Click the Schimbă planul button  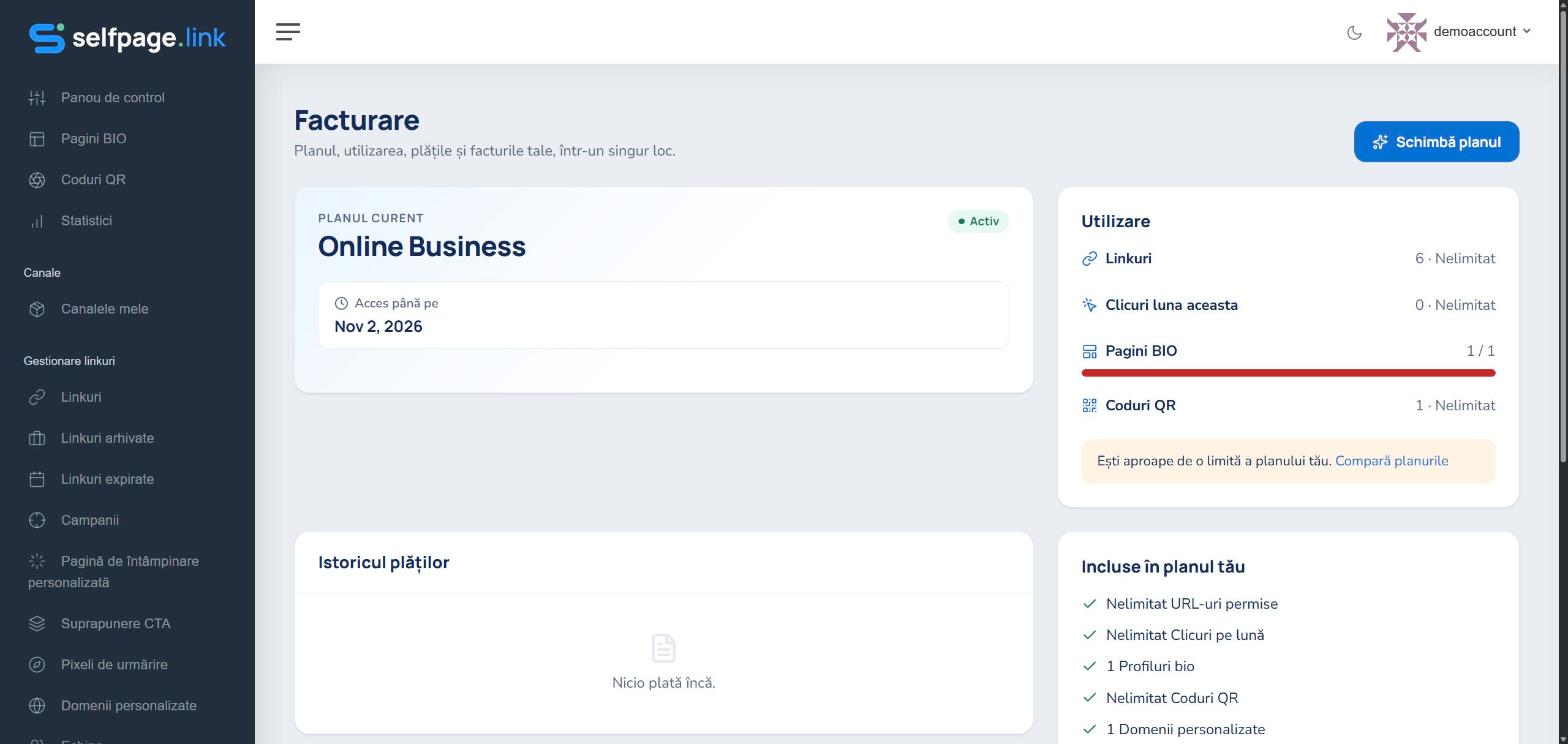1436,142
